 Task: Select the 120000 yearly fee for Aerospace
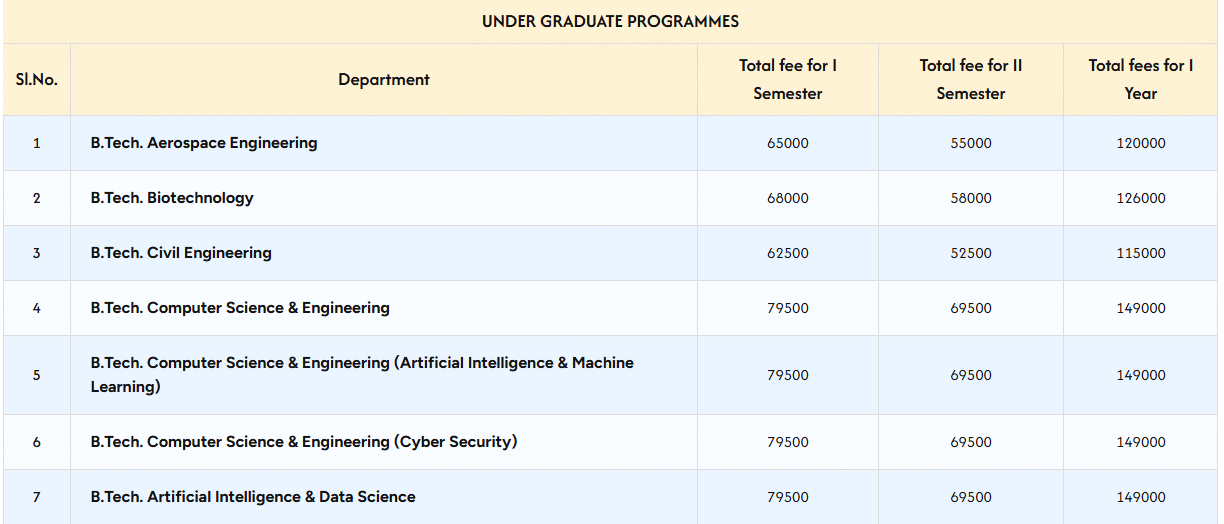(x=1141, y=143)
